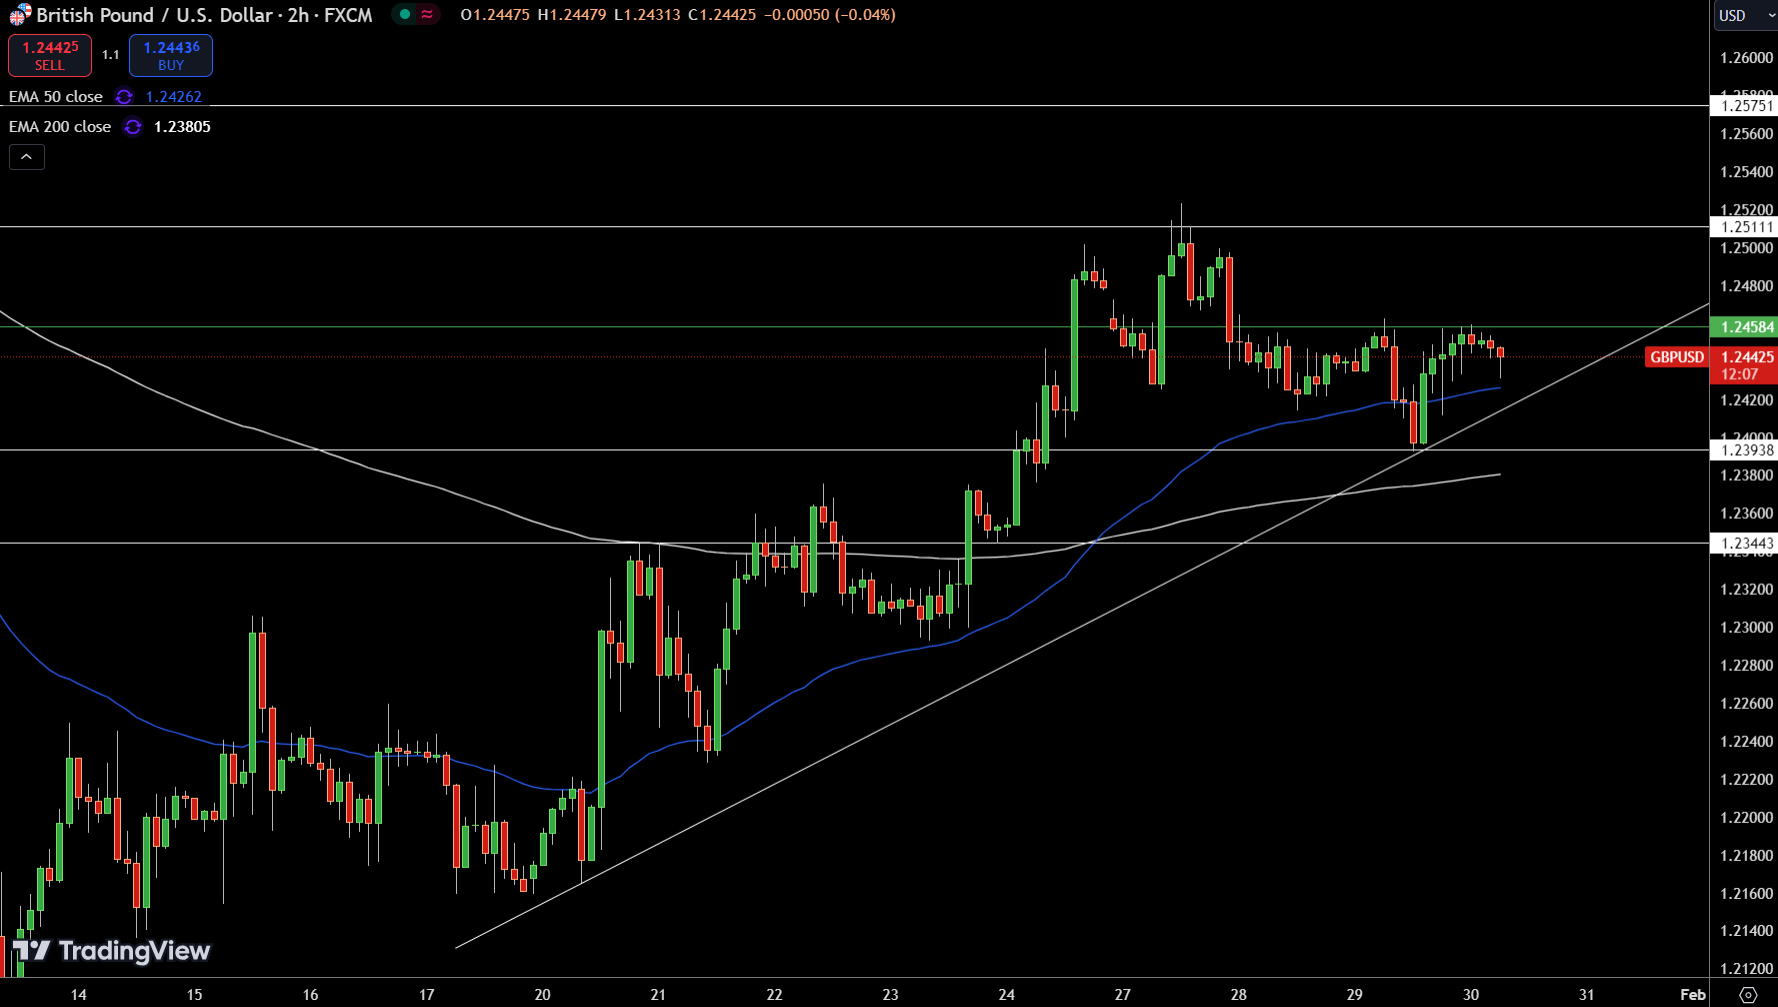The image size is (1778, 1007).
Task: Click the pink approximation data-mode icon
Action: coord(427,15)
